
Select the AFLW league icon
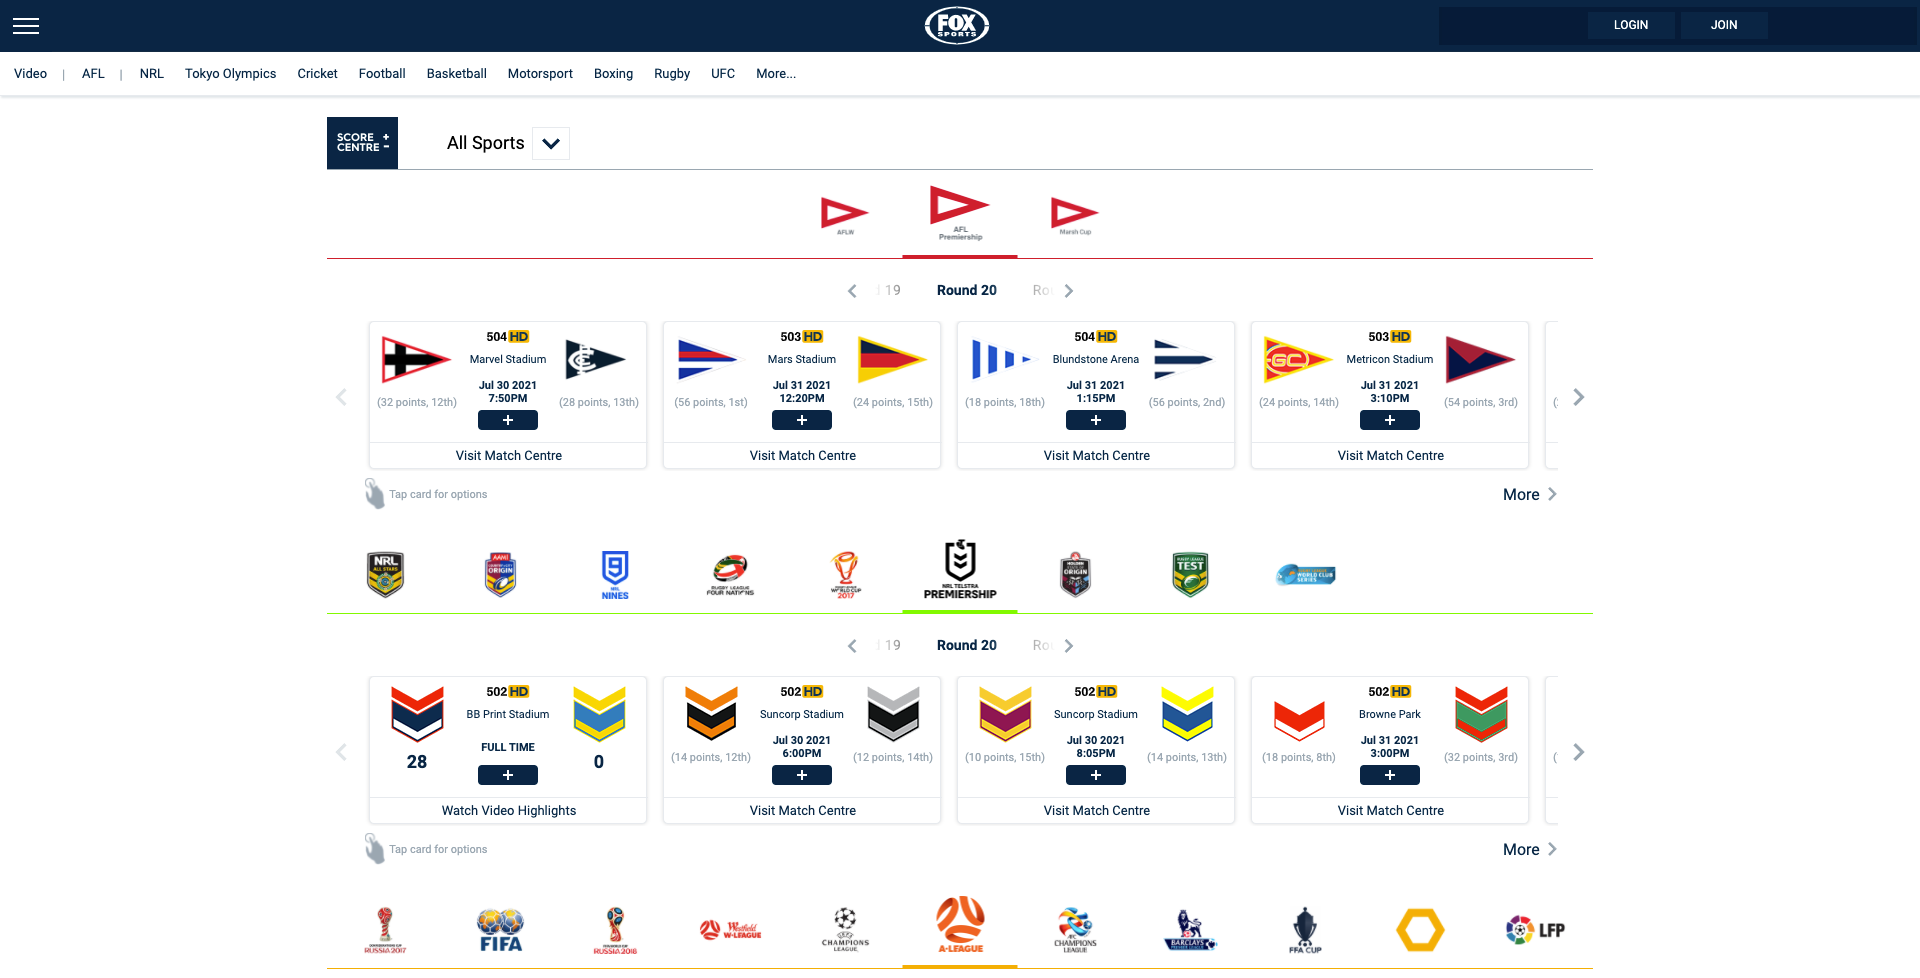tap(845, 216)
